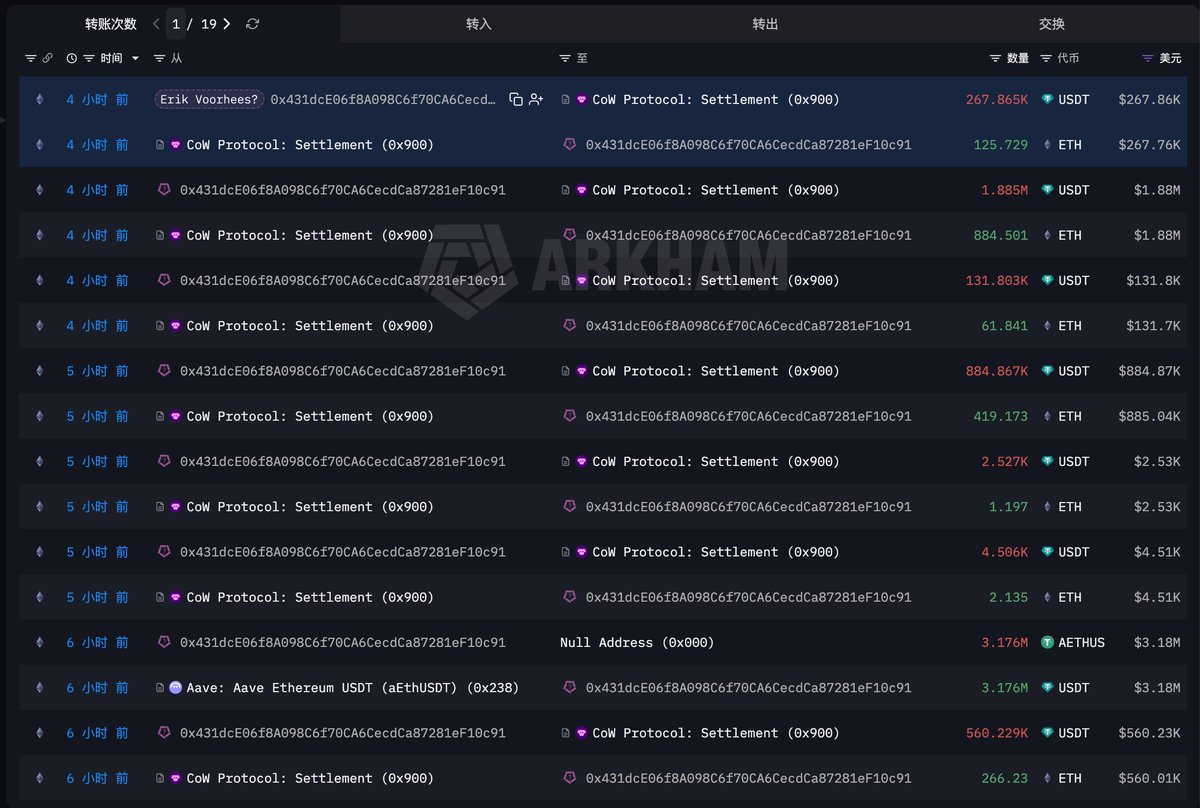This screenshot has width=1200, height=808.
Task: Switch to the 交换 swaps tab
Action: pyautogui.click(x=1052, y=23)
